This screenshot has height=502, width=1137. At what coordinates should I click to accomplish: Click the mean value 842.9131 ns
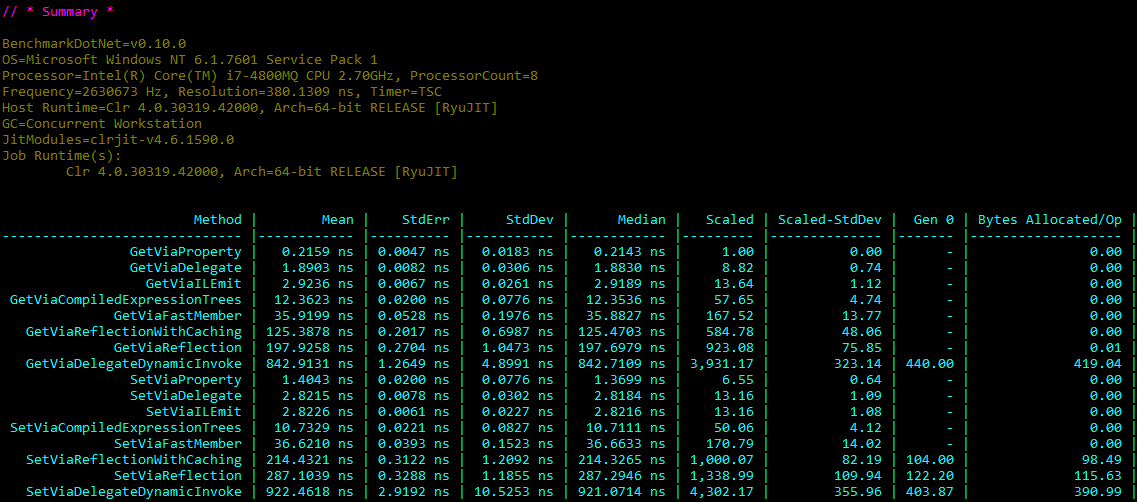coord(310,363)
